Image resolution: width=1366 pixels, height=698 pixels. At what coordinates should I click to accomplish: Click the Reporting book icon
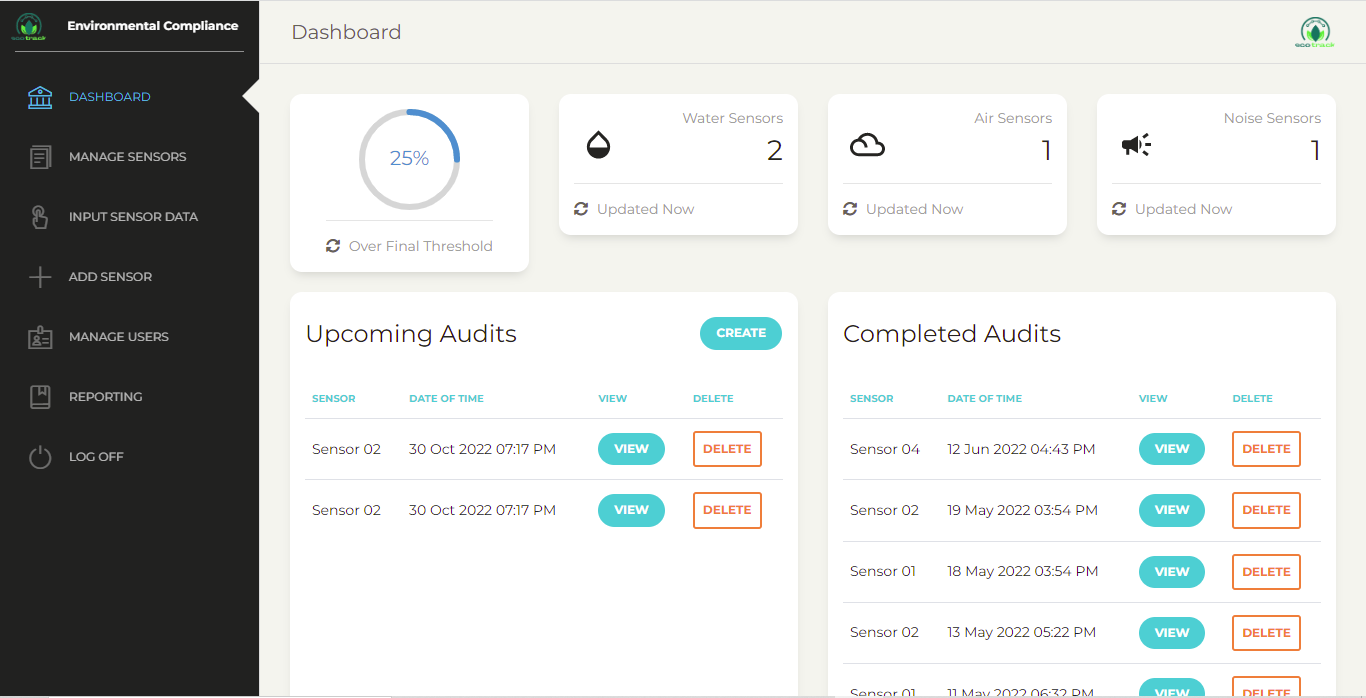[x=40, y=397]
